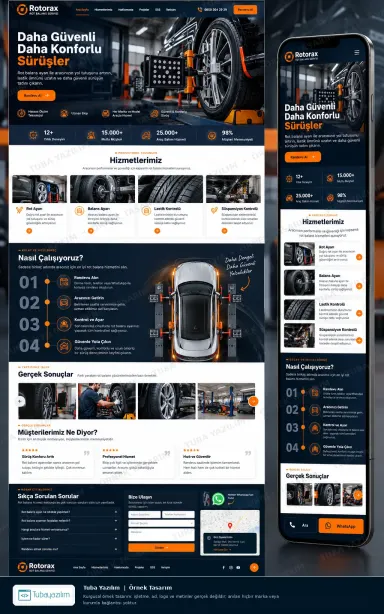Click the Rotorax logo on the mobile header
The height and width of the screenshot is (614, 384).
click(301, 56)
